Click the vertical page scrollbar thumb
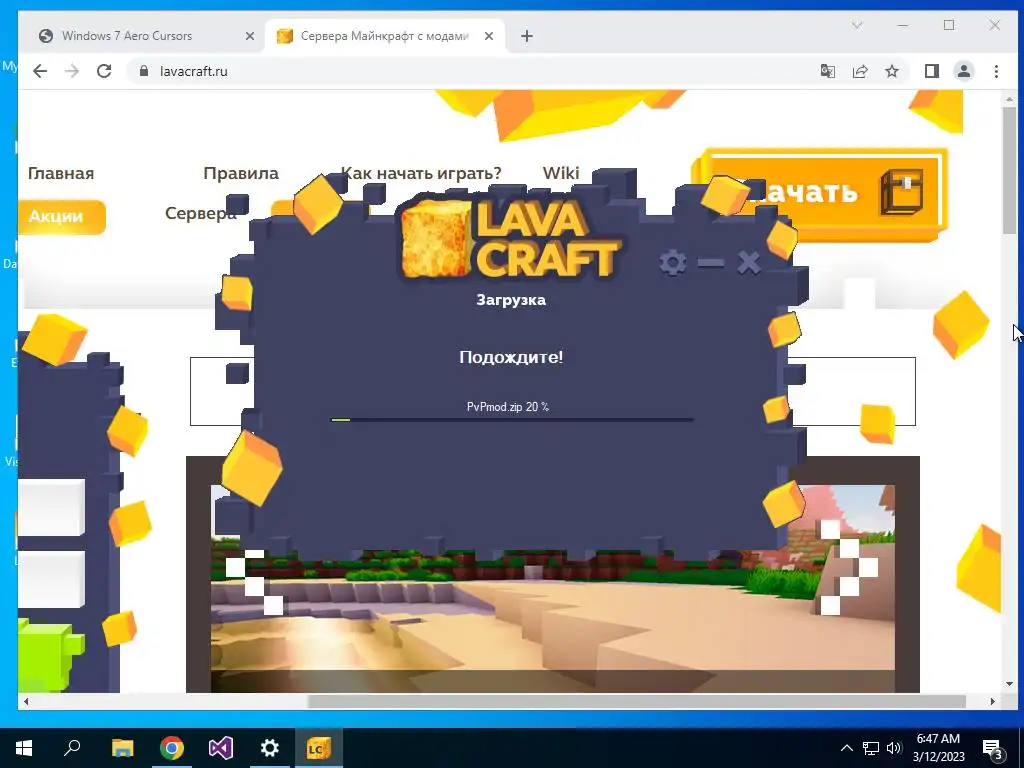 1010,169
